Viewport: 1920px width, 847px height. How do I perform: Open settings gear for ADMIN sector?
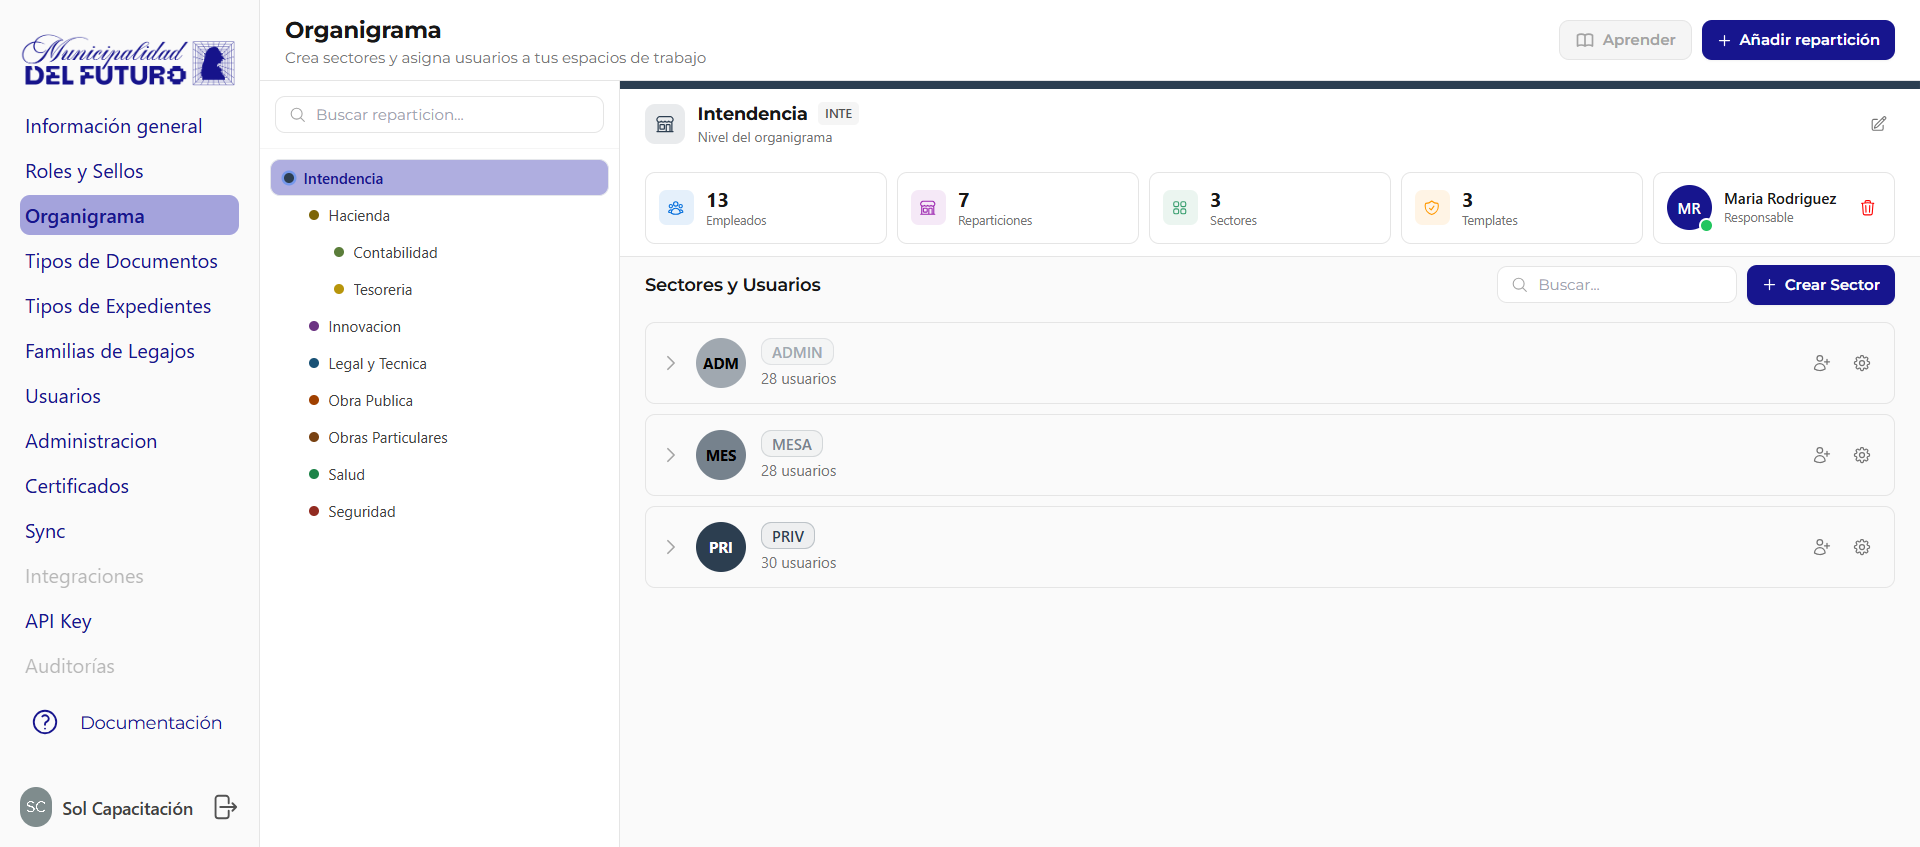[x=1861, y=363]
